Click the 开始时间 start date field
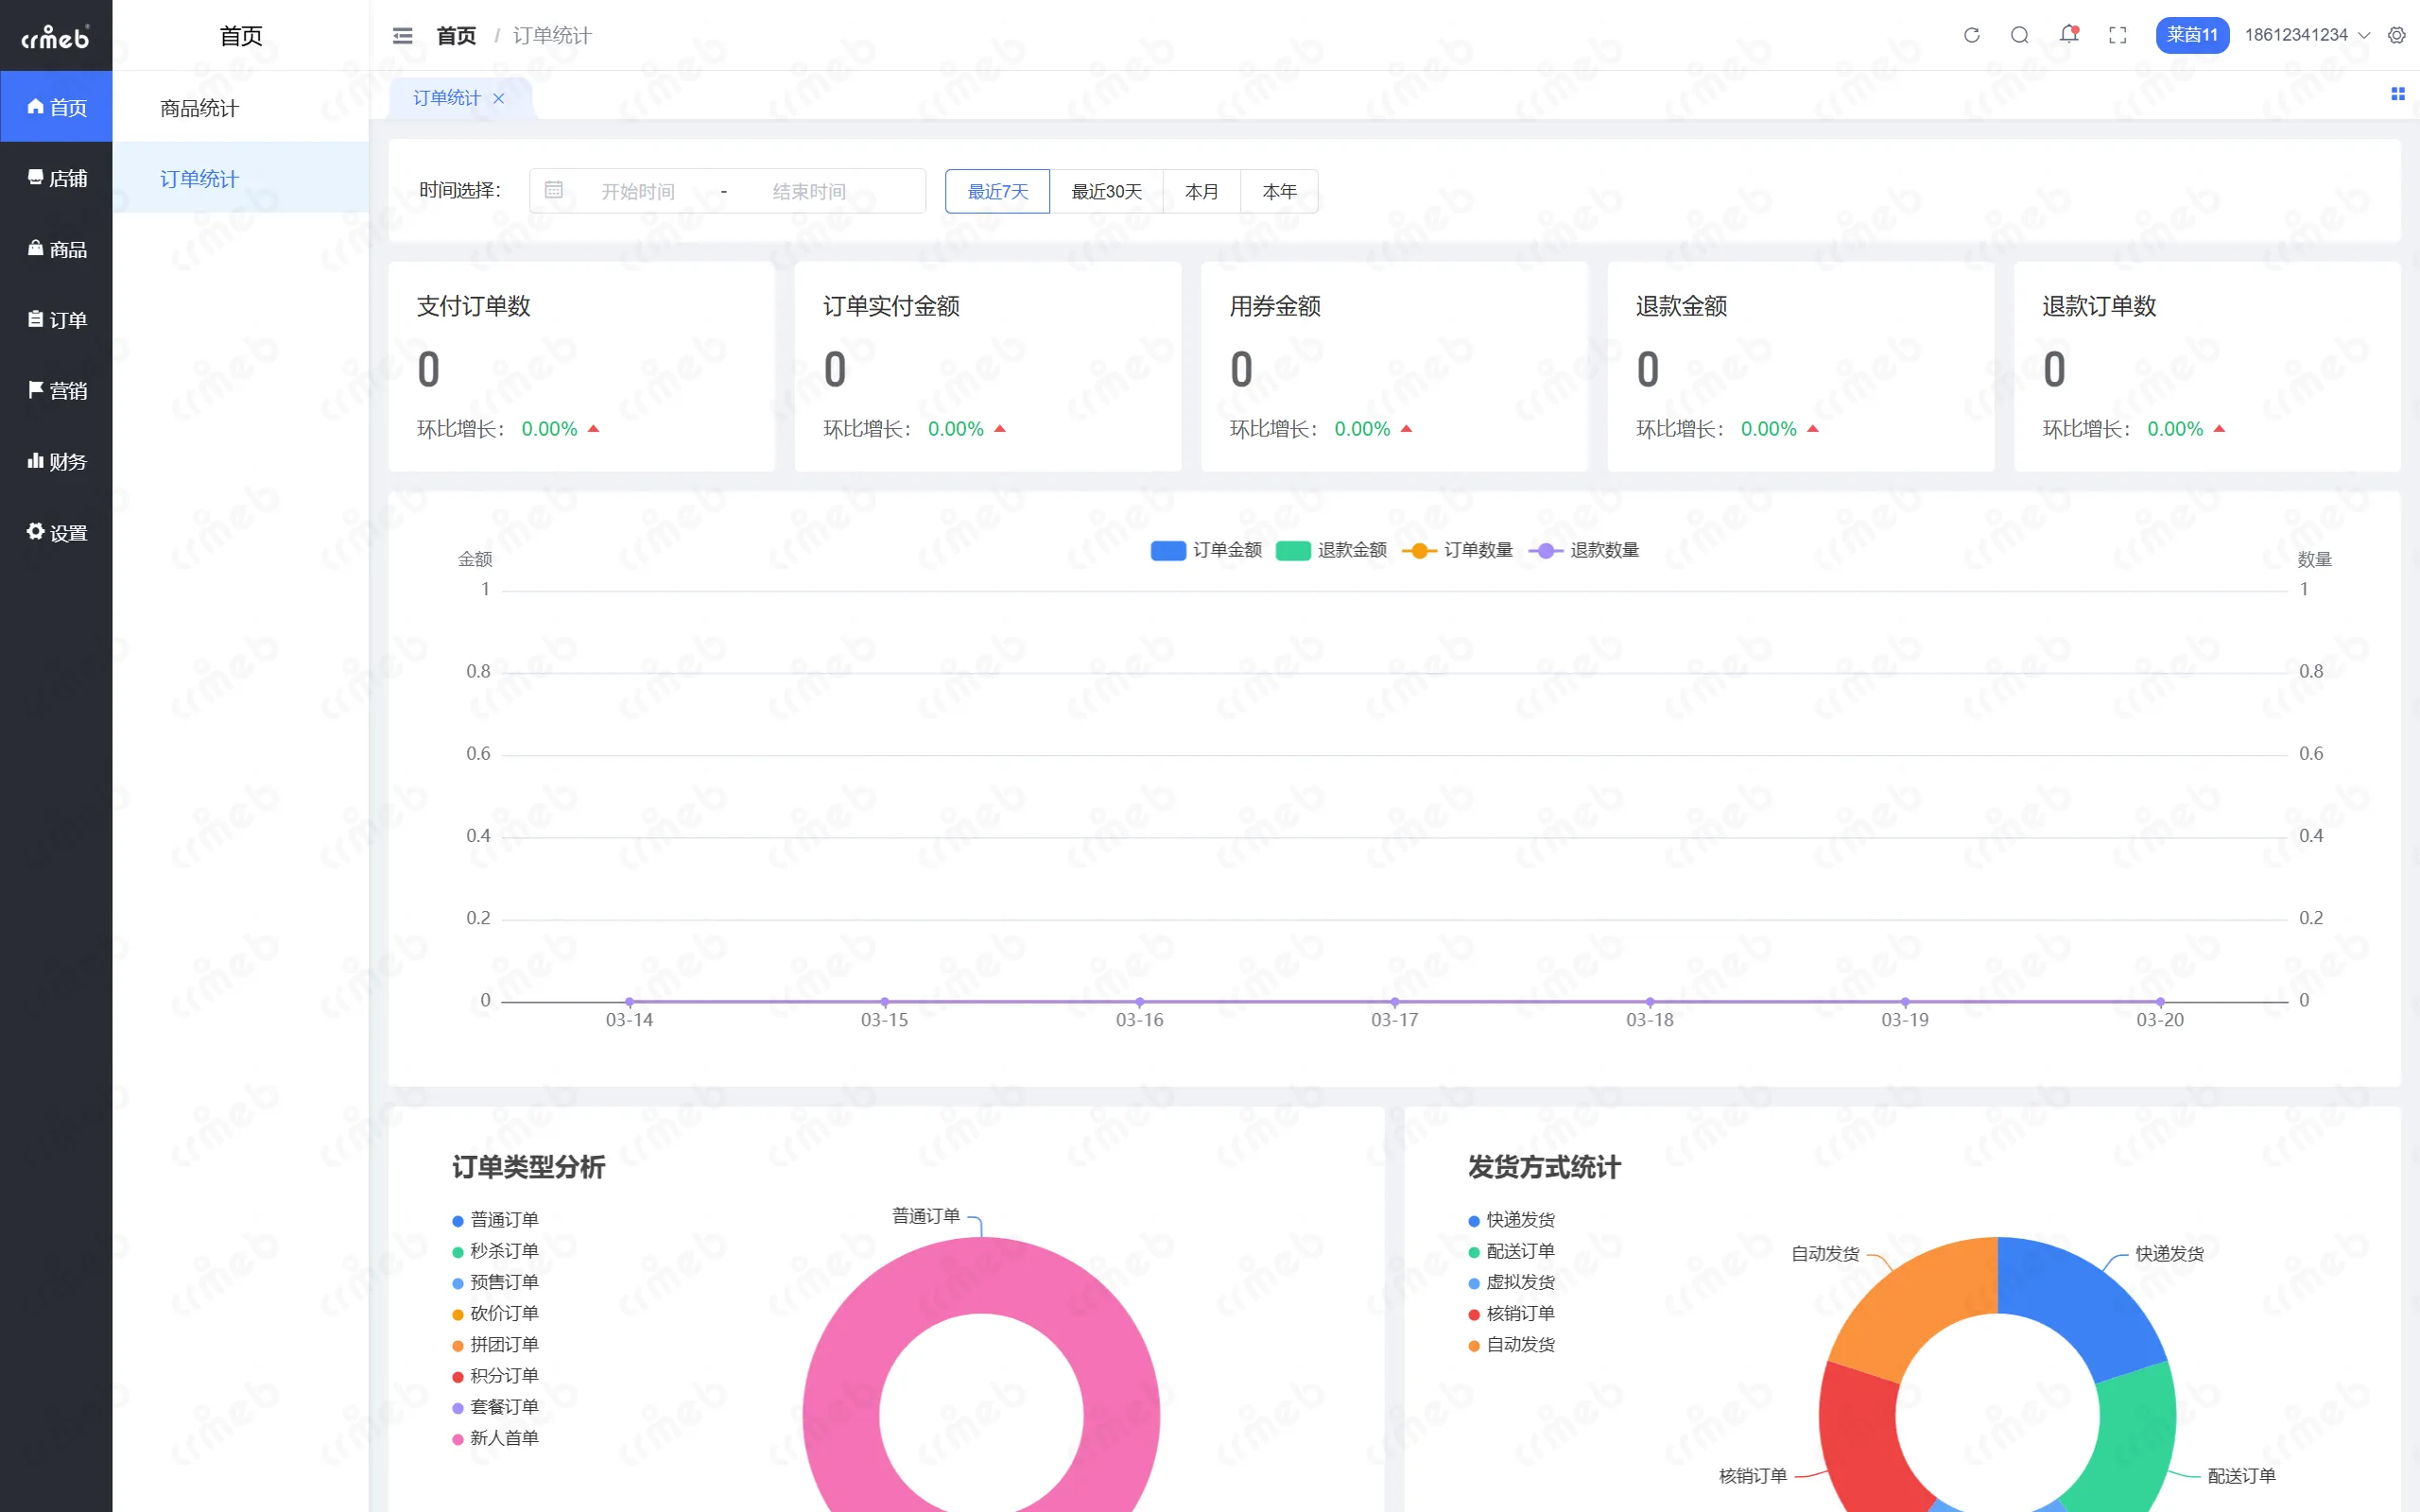2420x1512 pixels. [x=638, y=191]
